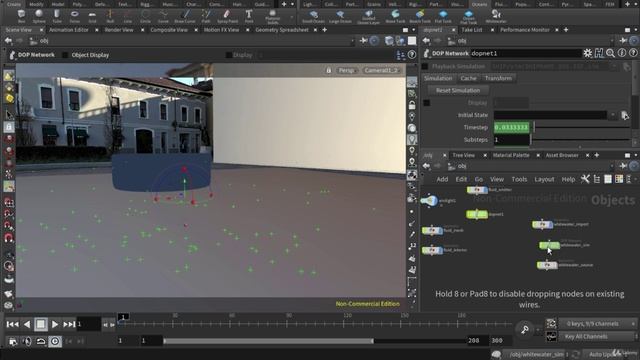The image size is (640, 360).
Task: Select the Sphere shelf tool
Action: pos(39,16)
